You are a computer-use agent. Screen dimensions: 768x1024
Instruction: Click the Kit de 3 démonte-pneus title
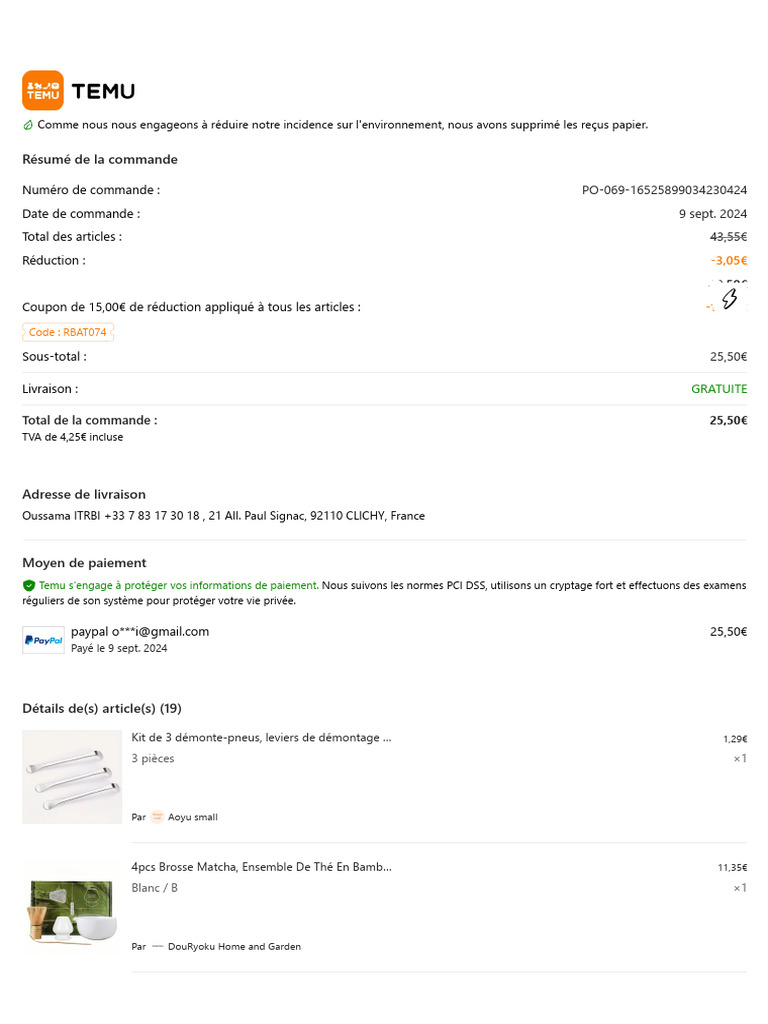coord(261,738)
